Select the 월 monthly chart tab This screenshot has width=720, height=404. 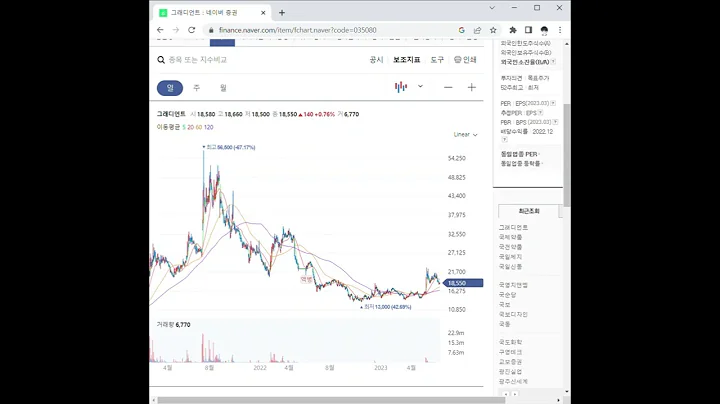pos(223,88)
